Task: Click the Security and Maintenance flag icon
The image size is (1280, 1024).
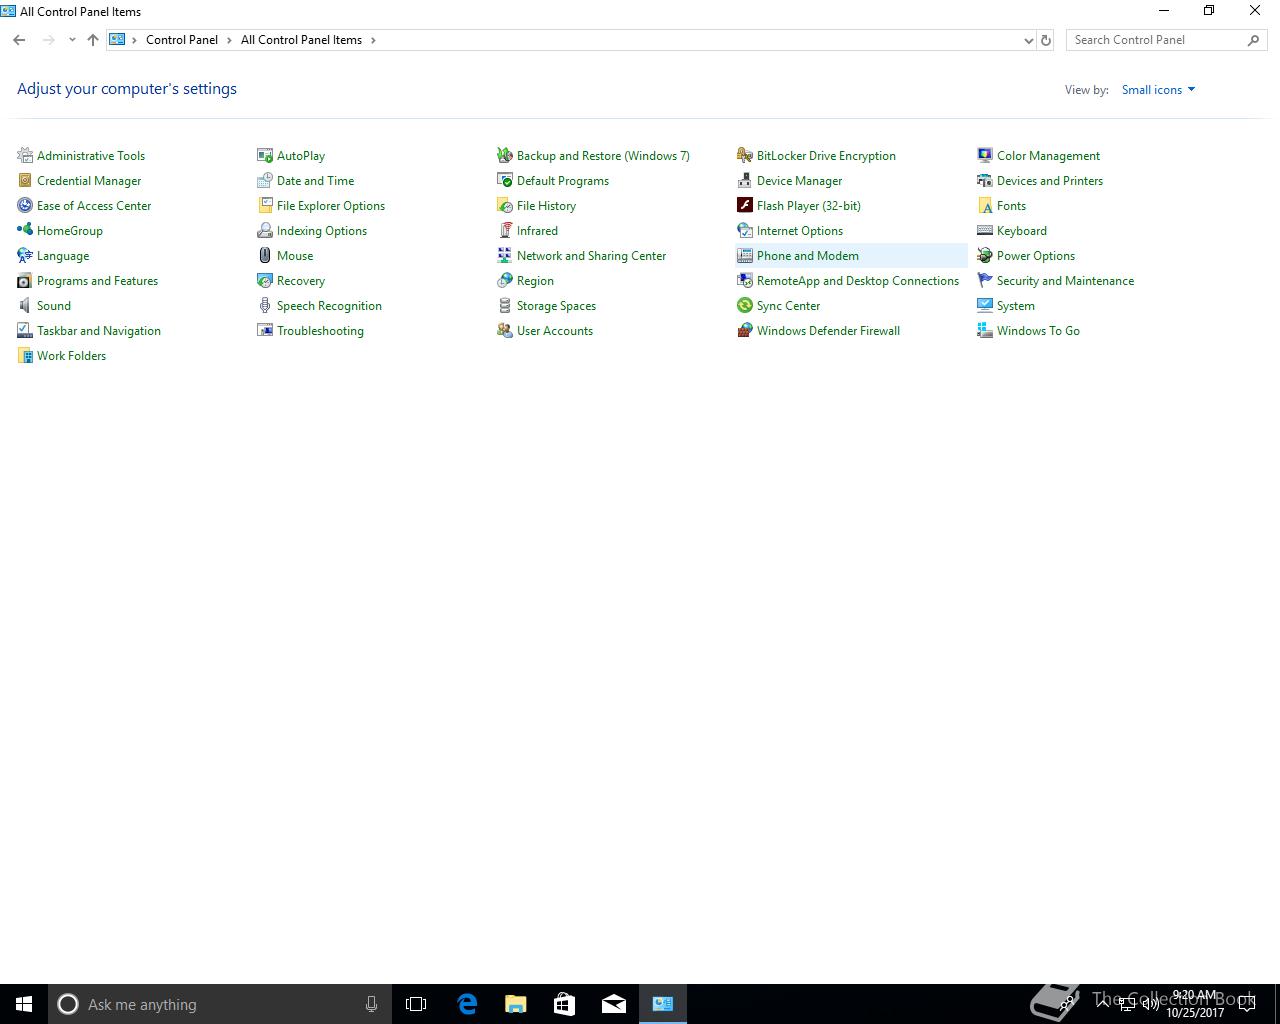Action: 985,280
